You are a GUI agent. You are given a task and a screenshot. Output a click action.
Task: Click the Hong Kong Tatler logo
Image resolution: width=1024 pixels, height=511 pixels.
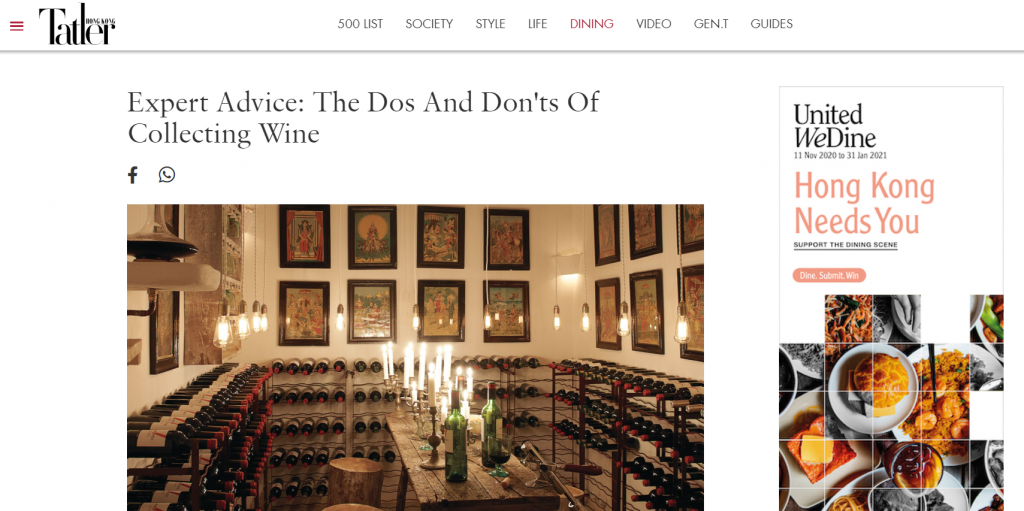tap(77, 25)
